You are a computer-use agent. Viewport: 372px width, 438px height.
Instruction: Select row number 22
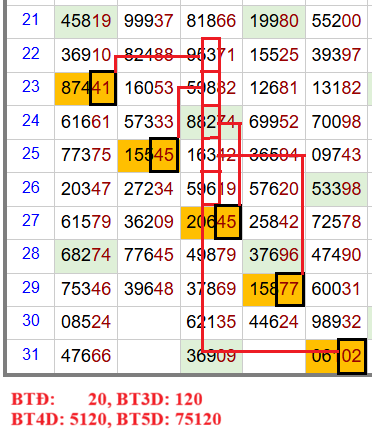(x=31, y=54)
